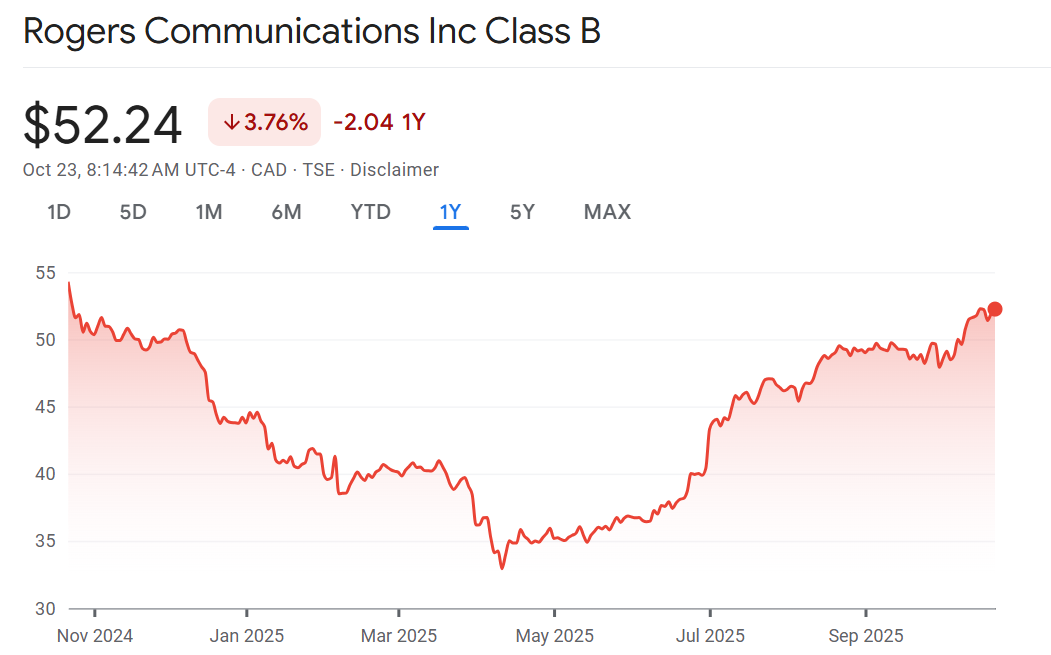
Task: Show the MAX history range
Action: coord(607,212)
